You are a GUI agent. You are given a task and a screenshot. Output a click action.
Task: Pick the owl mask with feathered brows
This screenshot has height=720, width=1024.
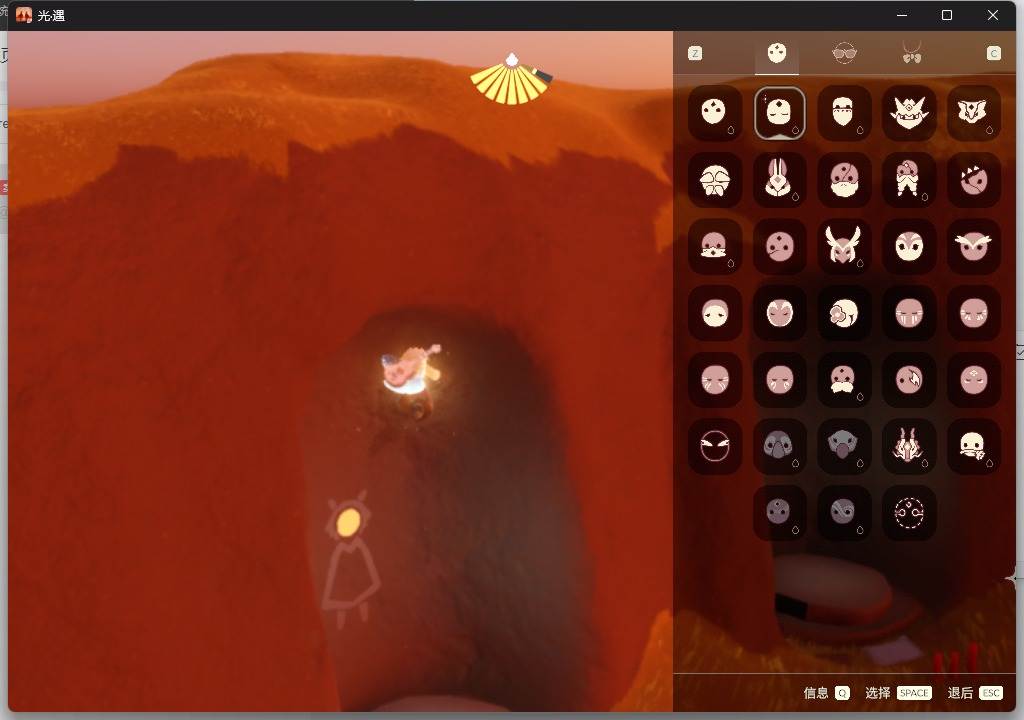point(973,246)
